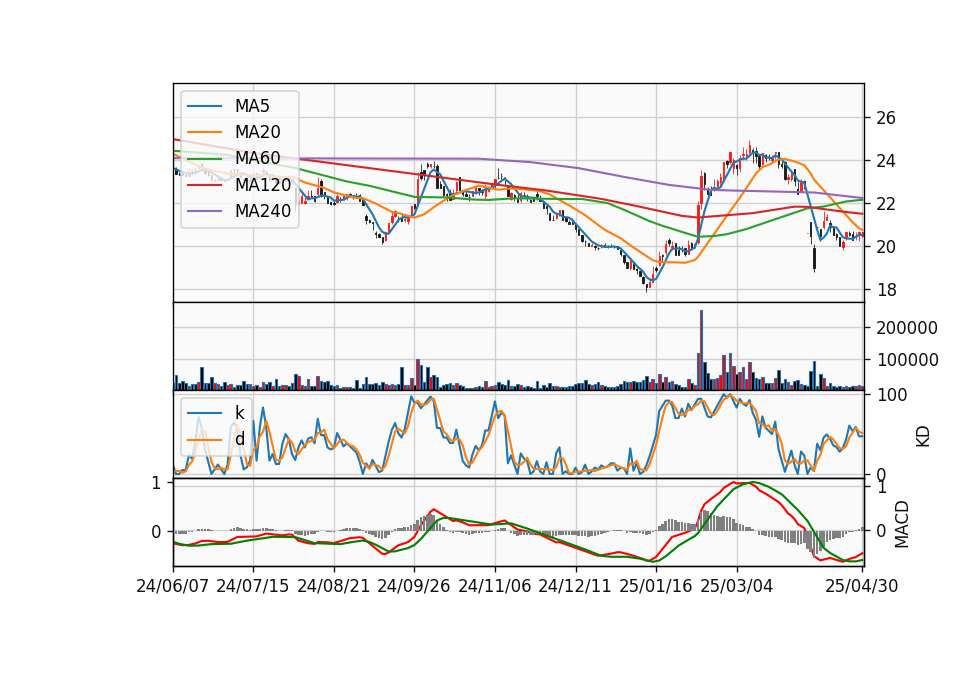
Task: Click the price axis value 24
Action: pyautogui.click(x=886, y=161)
